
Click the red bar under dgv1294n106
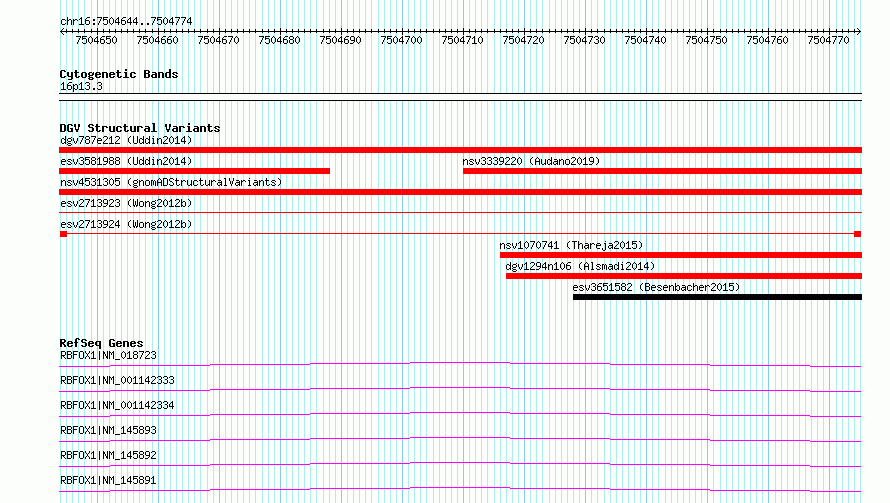[684, 276]
